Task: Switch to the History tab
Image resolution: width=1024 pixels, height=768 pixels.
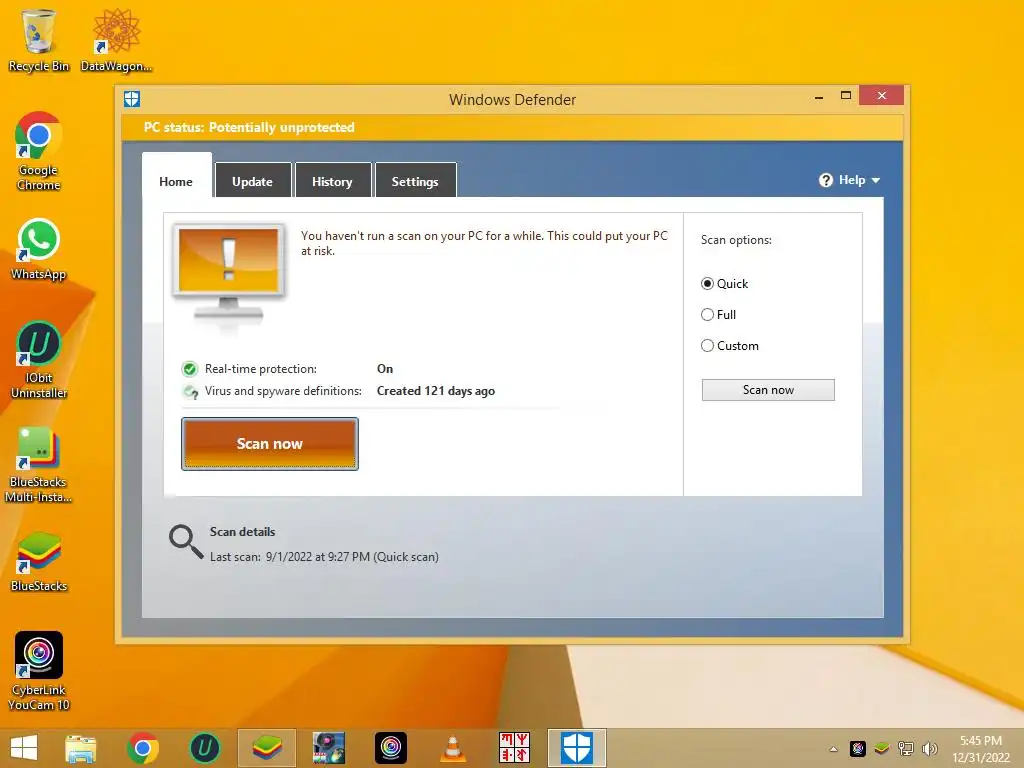Action: [332, 182]
